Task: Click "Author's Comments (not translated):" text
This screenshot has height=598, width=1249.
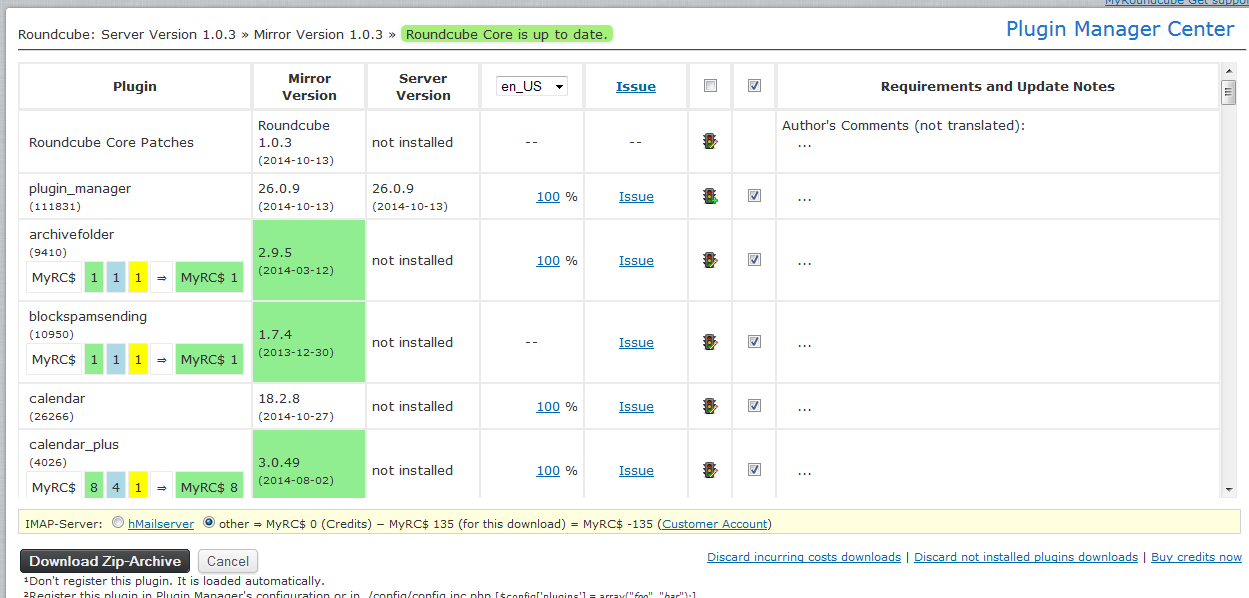Action: tap(903, 126)
